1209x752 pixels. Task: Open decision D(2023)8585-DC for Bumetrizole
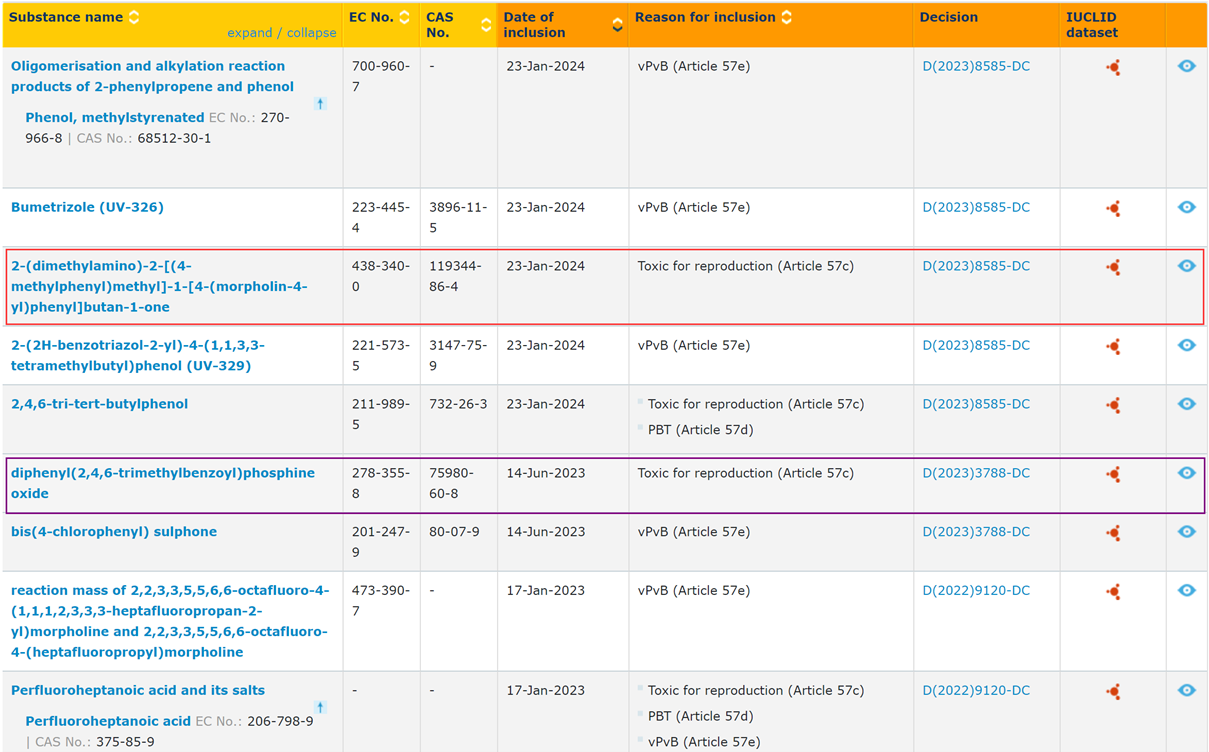point(976,207)
